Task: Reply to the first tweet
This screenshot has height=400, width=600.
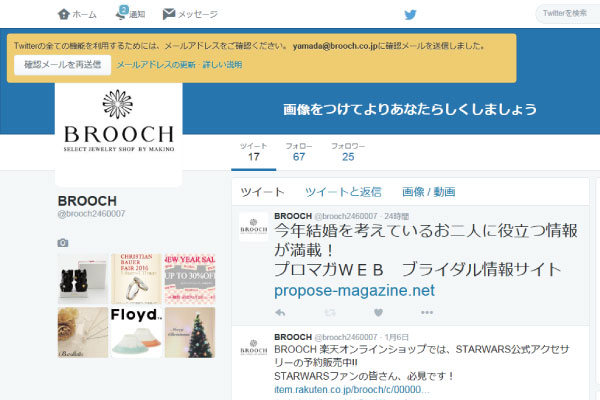Action: click(280, 313)
